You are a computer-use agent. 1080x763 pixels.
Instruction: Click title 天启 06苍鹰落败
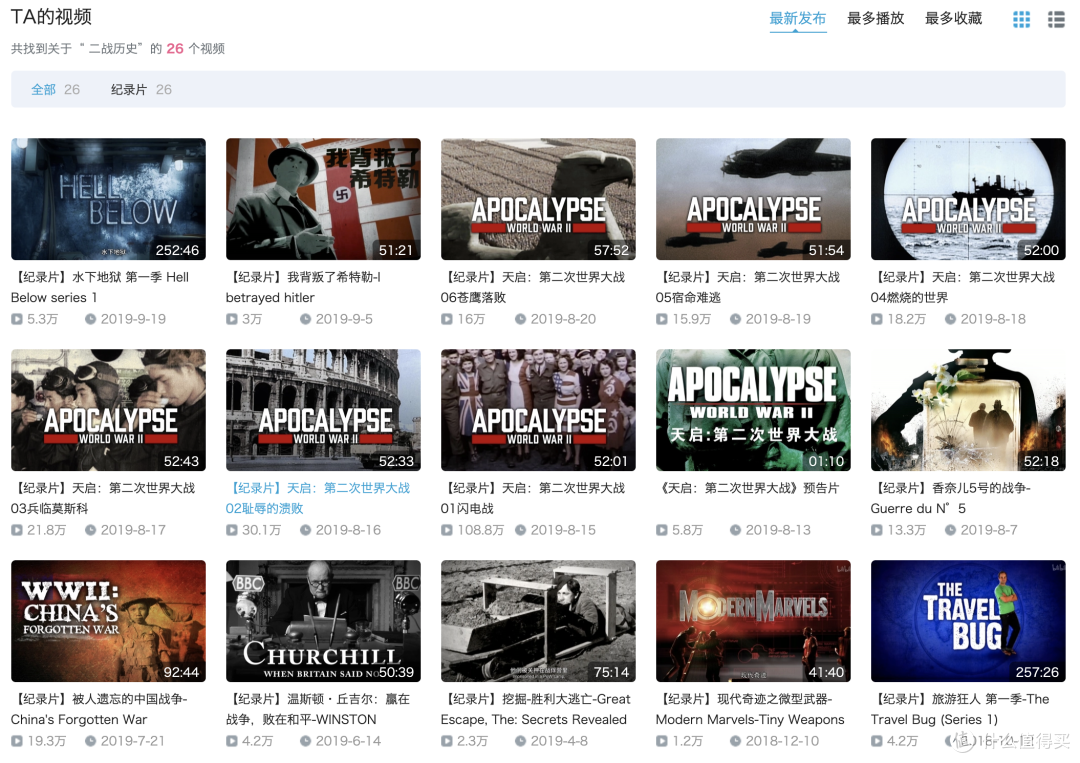[533, 287]
